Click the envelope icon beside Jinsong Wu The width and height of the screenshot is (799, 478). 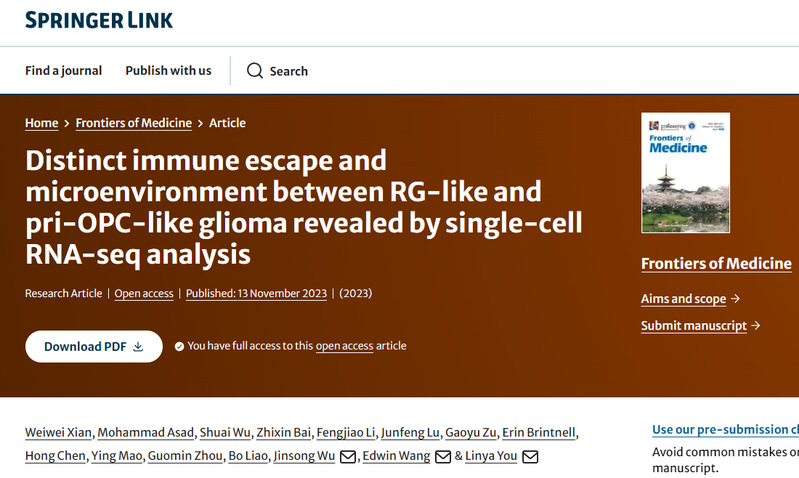348,457
